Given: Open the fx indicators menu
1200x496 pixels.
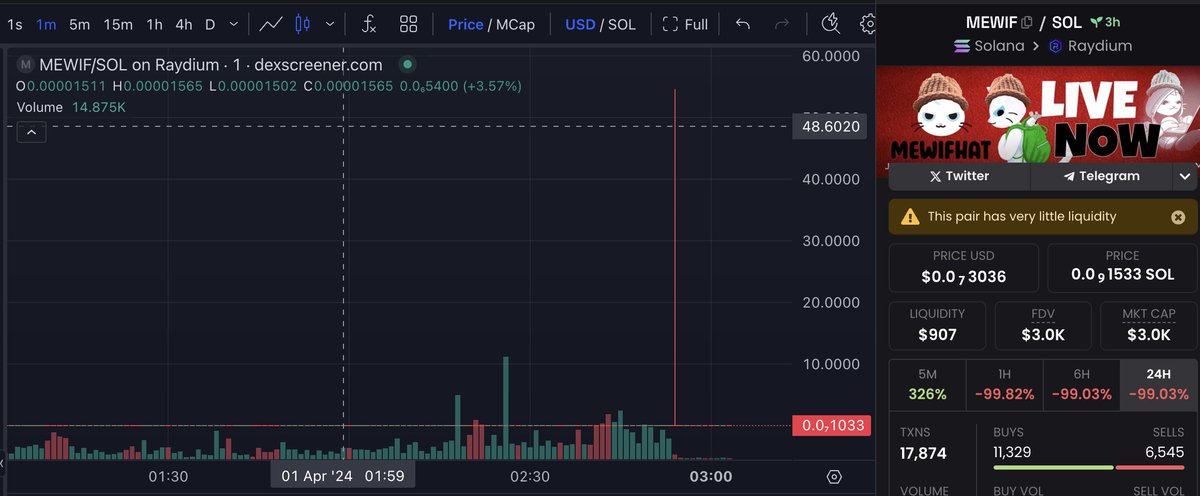Looking at the screenshot, I should [x=369, y=24].
